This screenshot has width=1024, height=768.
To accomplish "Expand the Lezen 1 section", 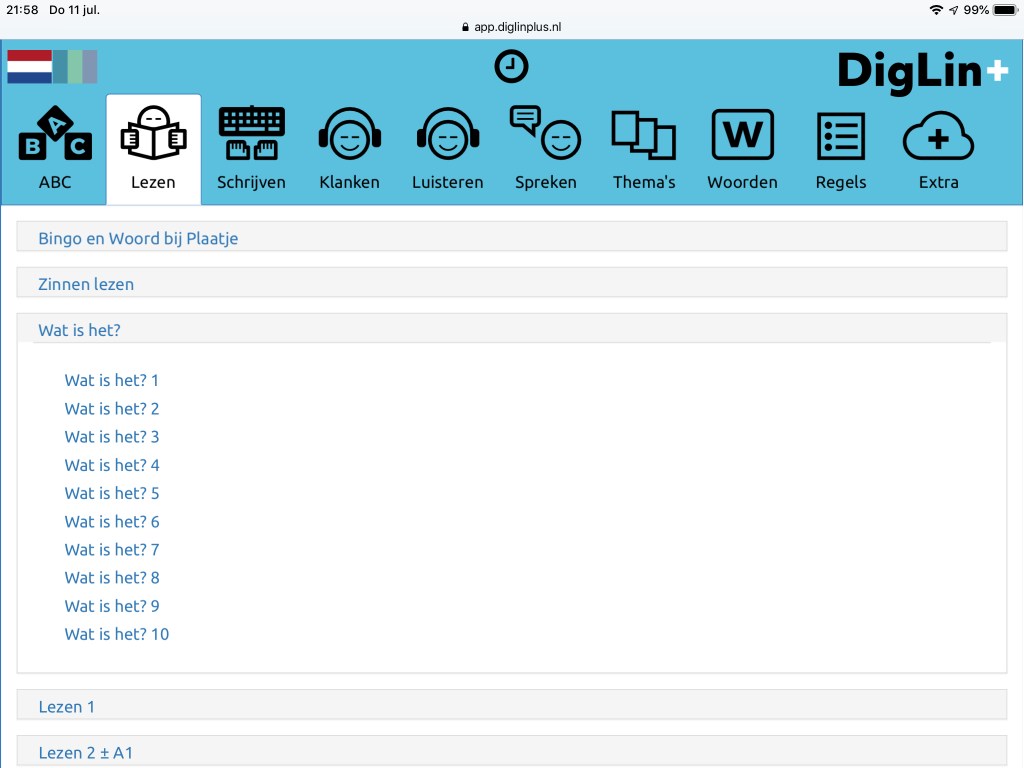I will click(x=67, y=706).
